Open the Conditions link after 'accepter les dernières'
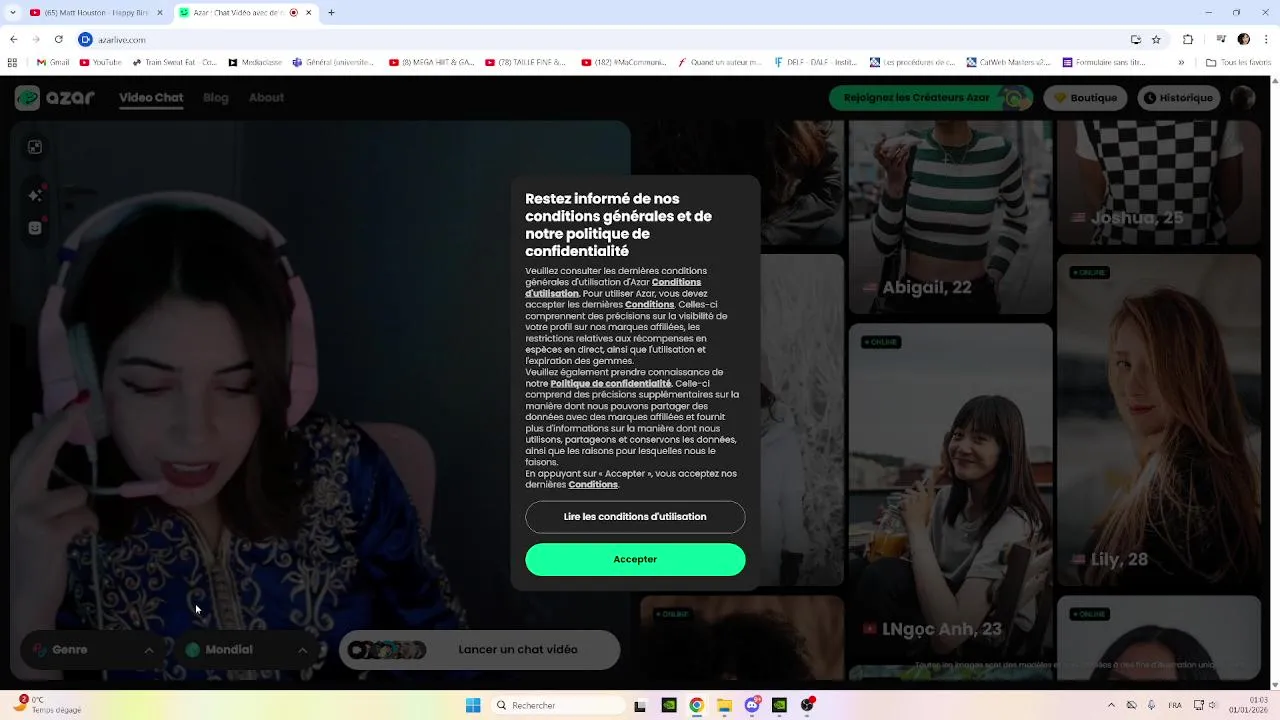This screenshot has width=1280, height=720. pyautogui.click(x=649, y=305)
